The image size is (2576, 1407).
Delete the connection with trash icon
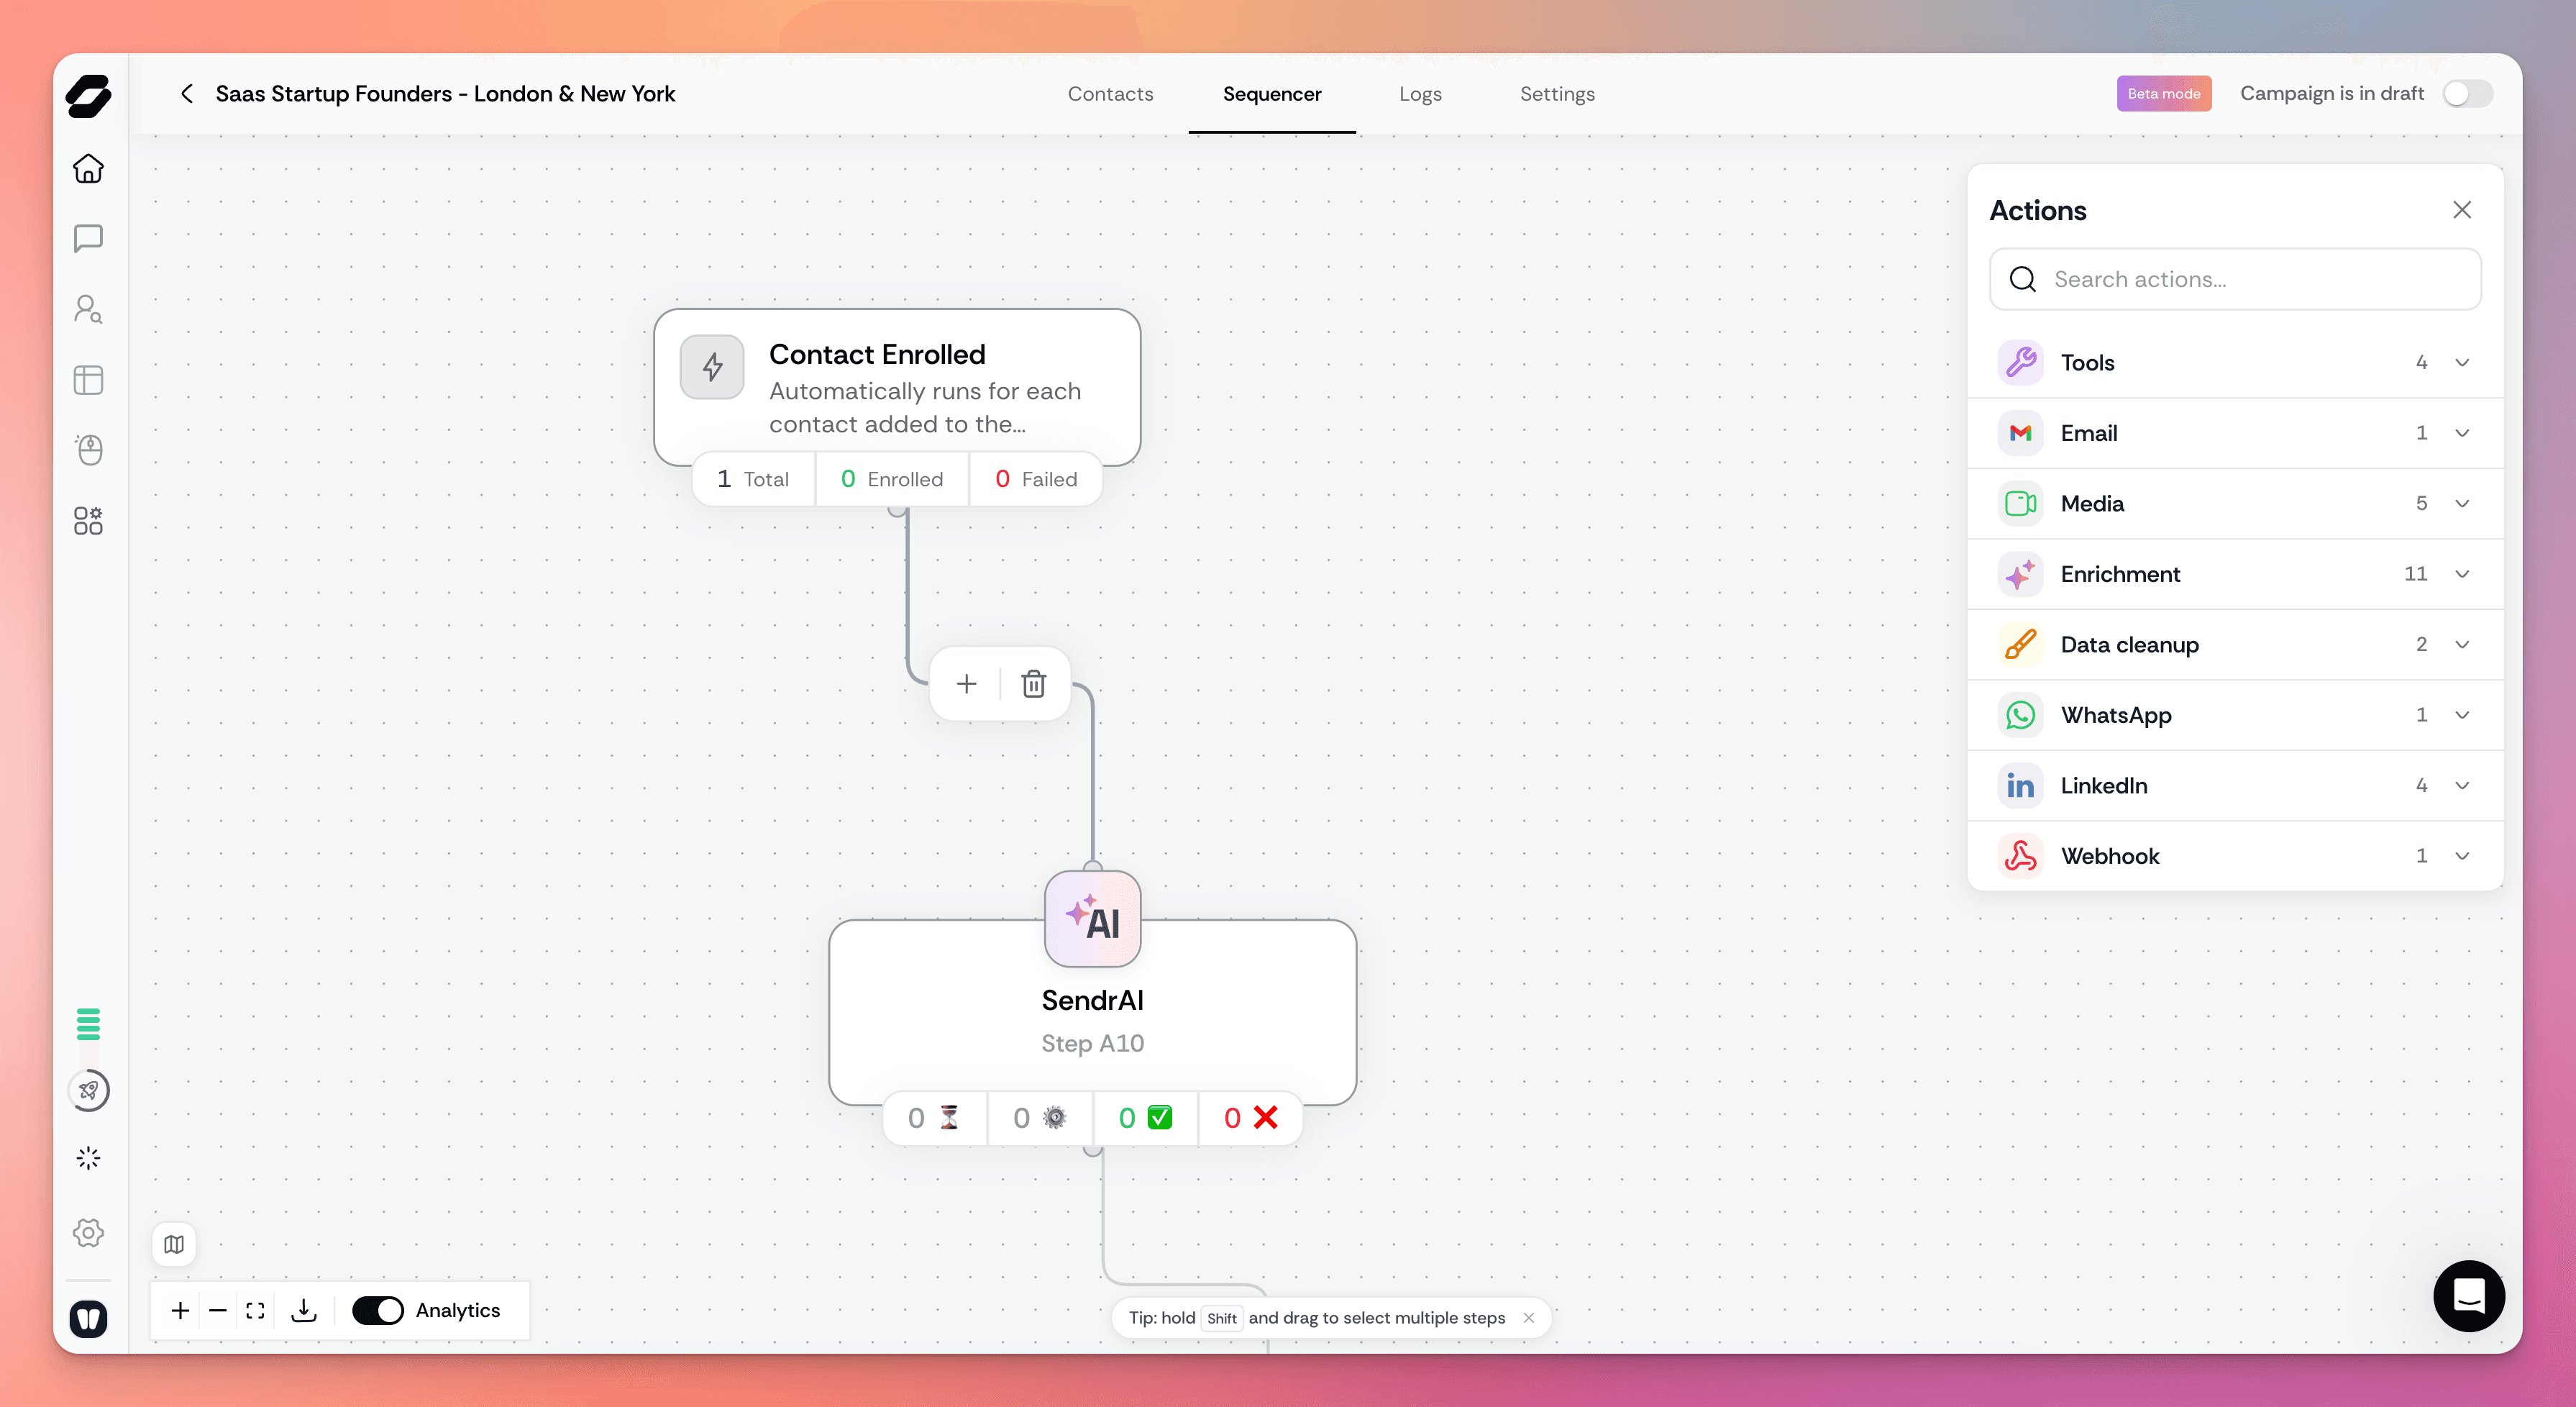click(x=1034, y=684)
